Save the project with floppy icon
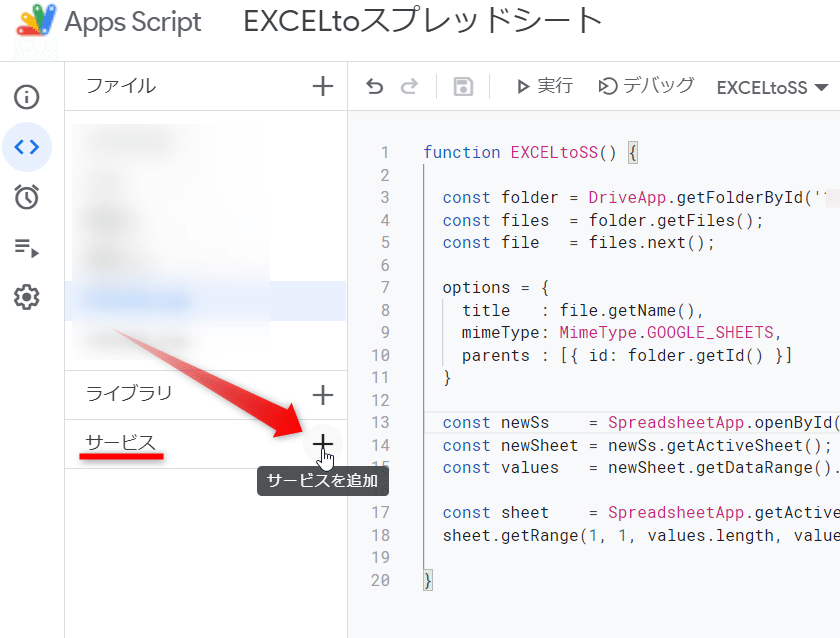The height and width of the screenshot is (638, 840). (x=463, y=86)
